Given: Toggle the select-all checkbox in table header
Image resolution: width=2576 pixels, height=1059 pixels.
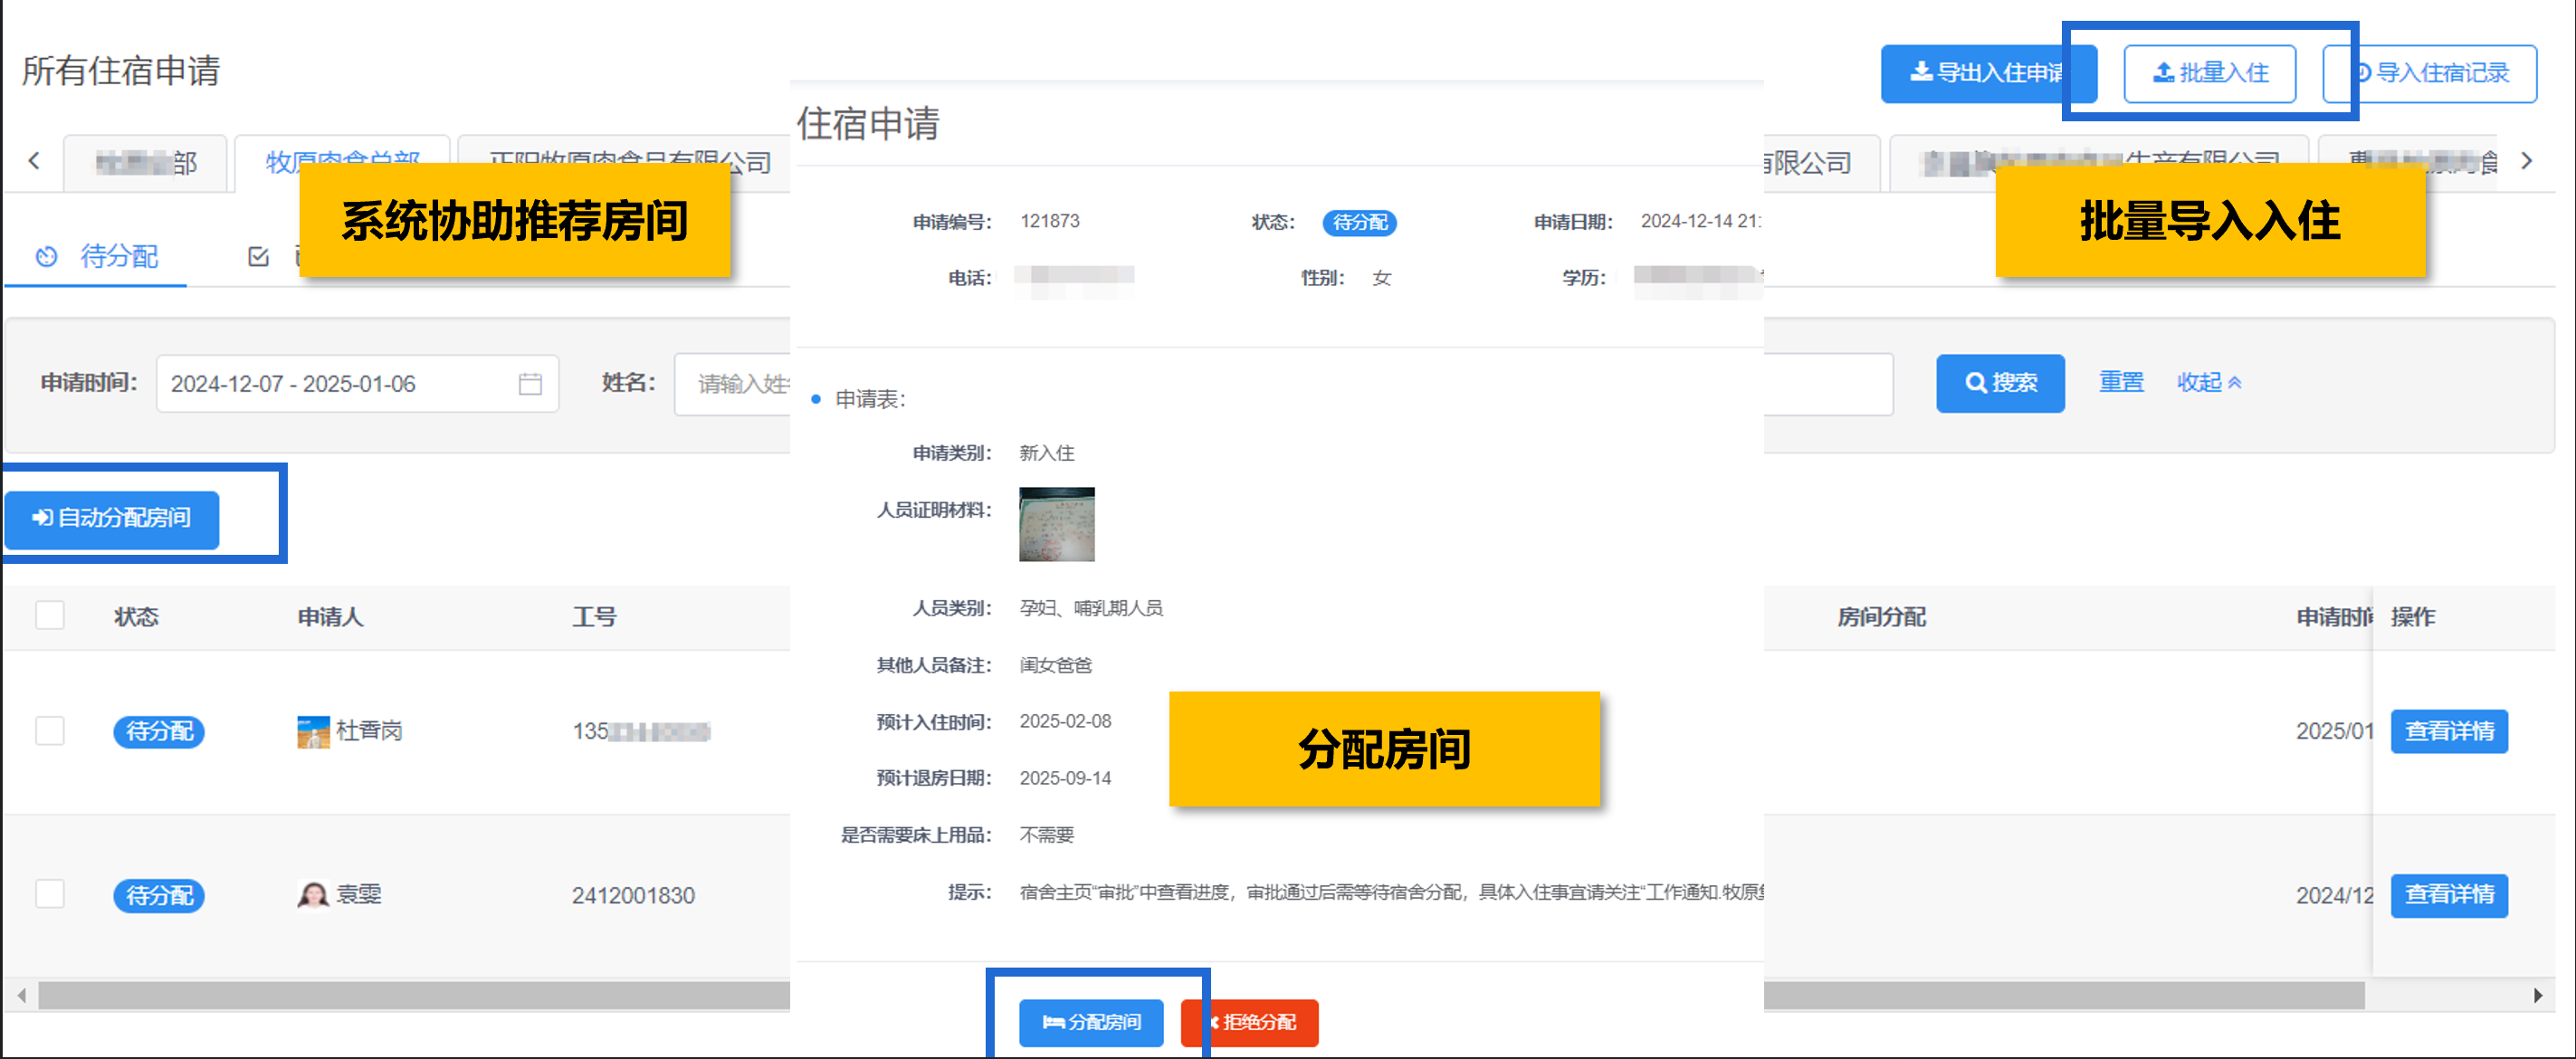Looking at the screenshot, I should click(50, 615).
